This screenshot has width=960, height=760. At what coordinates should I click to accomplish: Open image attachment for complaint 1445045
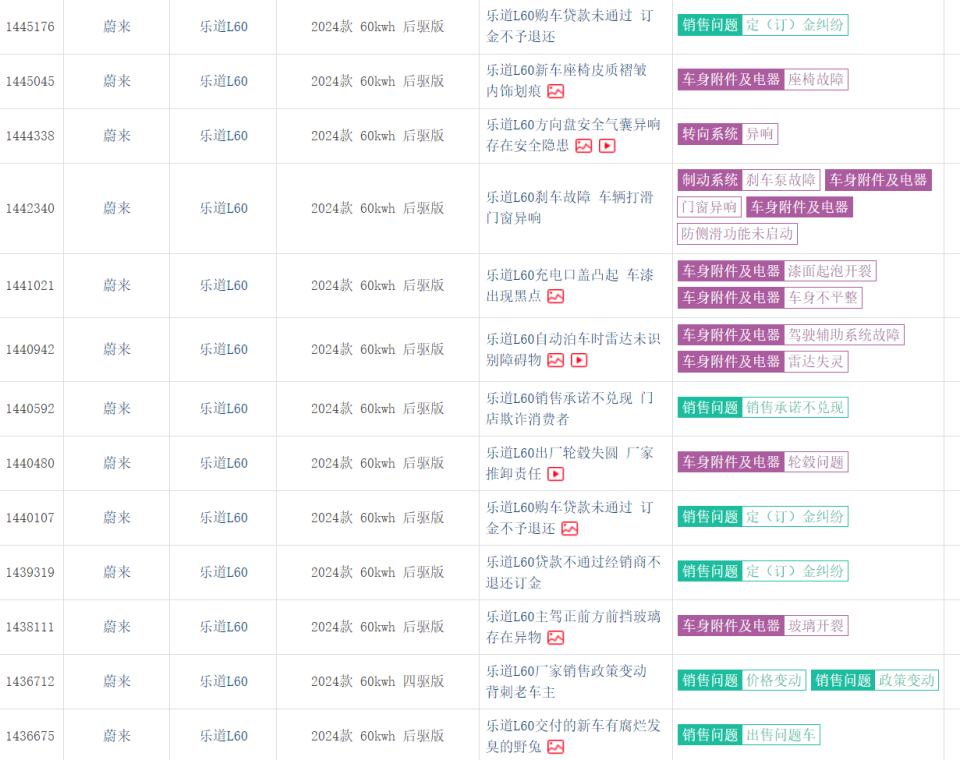[x=555, y=91]
